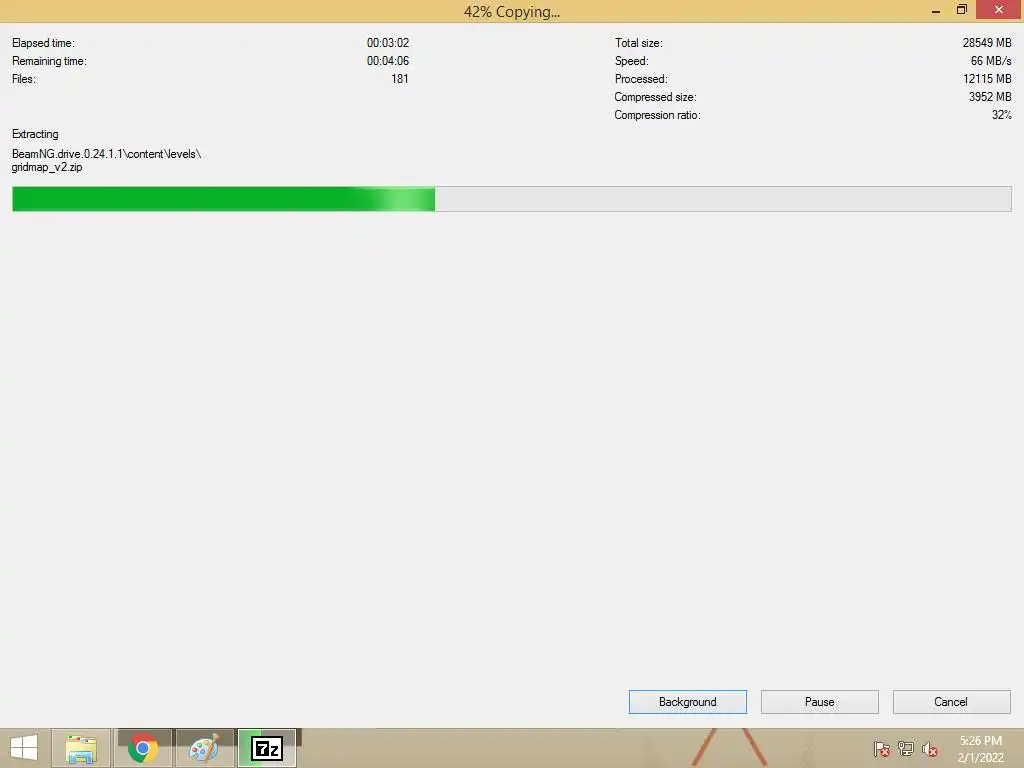Screen dimensions: 1024x768
Task: Click the "Processed:" label
Action: point(641,79)
